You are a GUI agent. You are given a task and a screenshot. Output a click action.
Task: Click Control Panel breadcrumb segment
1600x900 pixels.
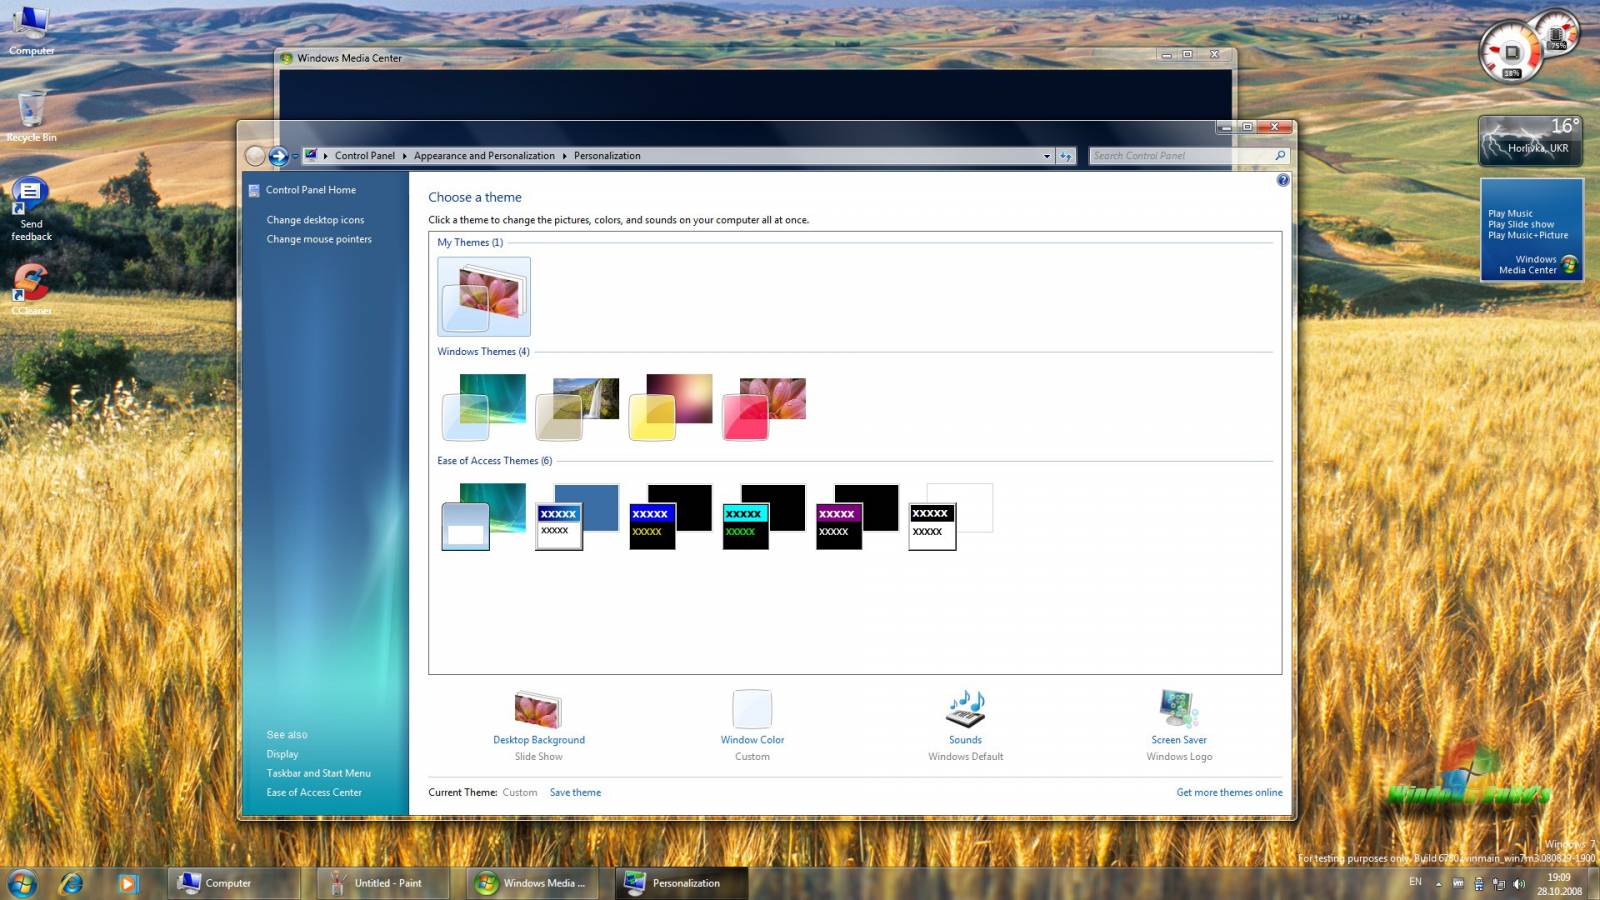click(365, 156)
